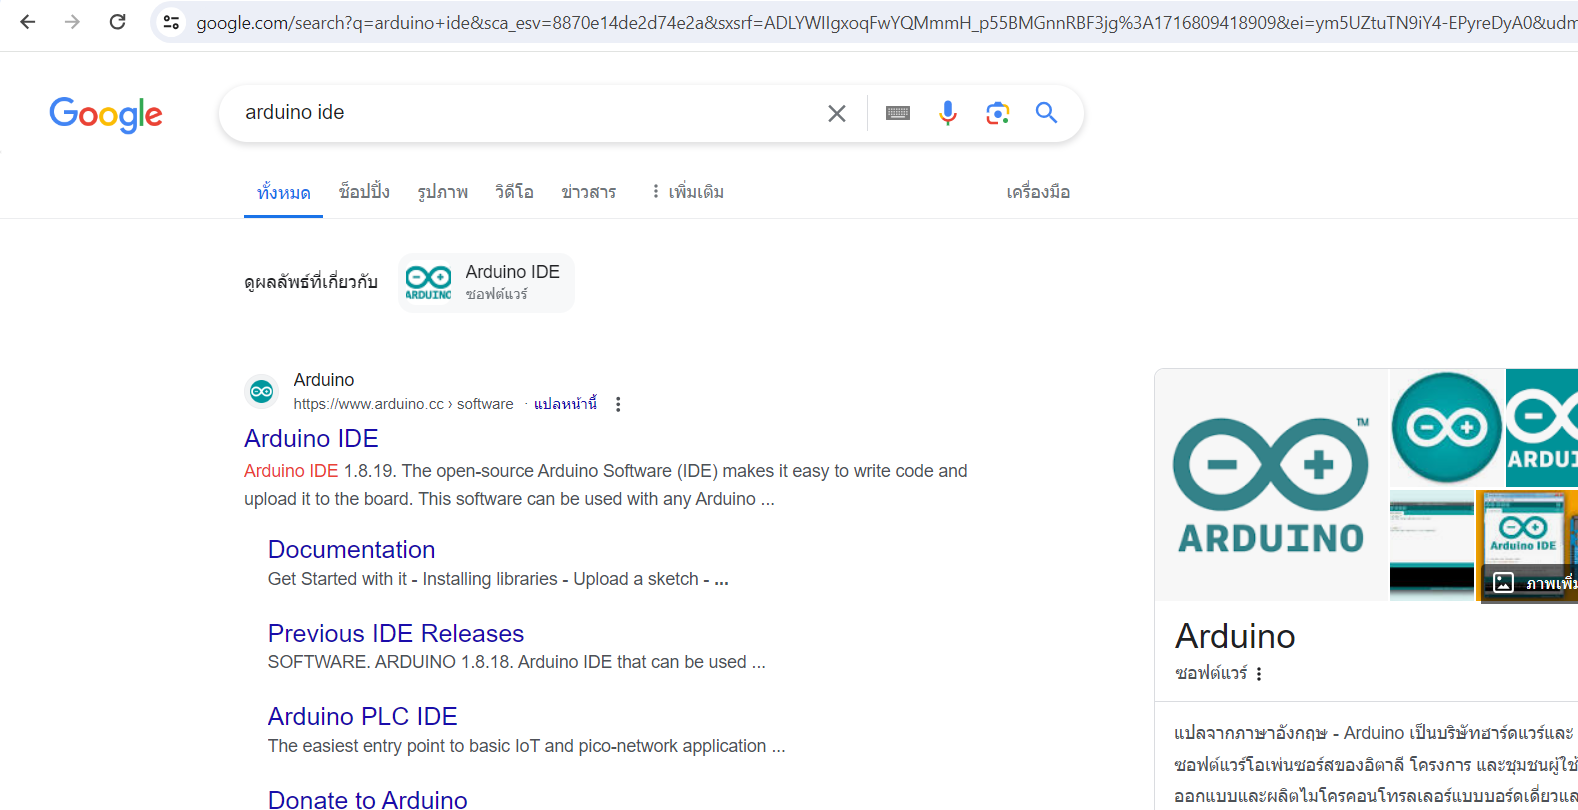Clear the search query with the X icon
Screen dimensions: 1578x810
837,114
